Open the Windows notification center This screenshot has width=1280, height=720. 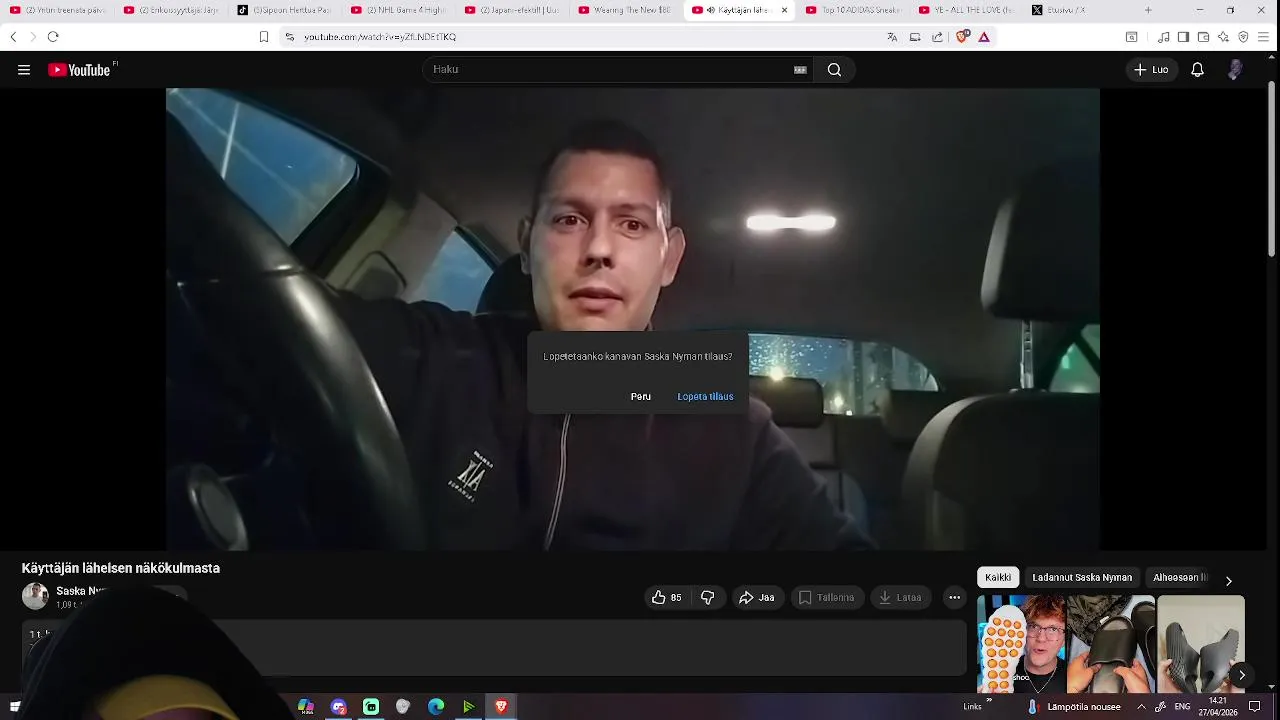[x=1255, y=707]
